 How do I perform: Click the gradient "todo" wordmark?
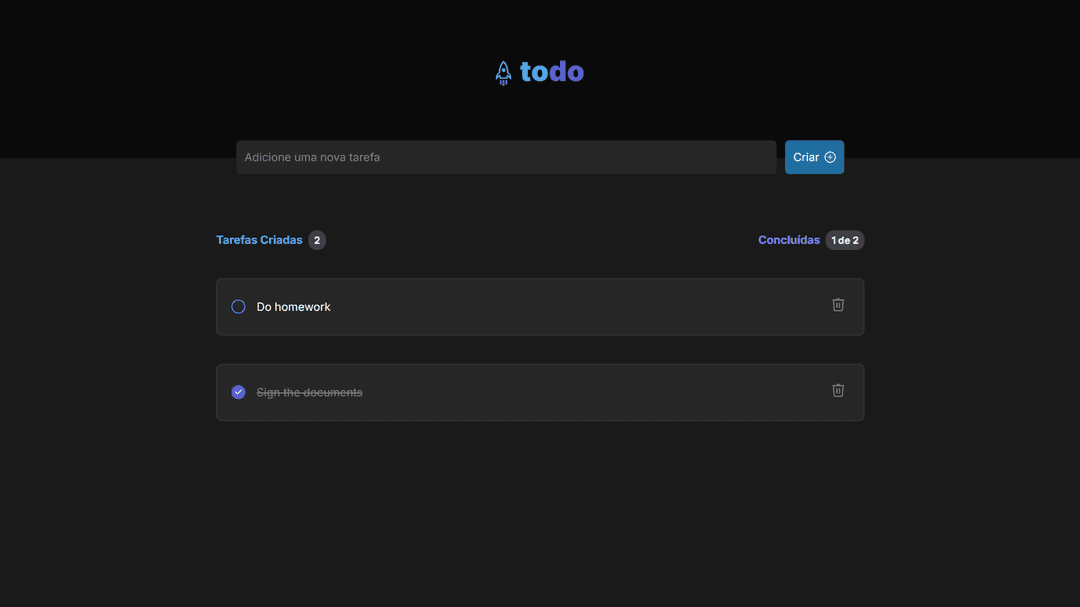click(551, 71)
